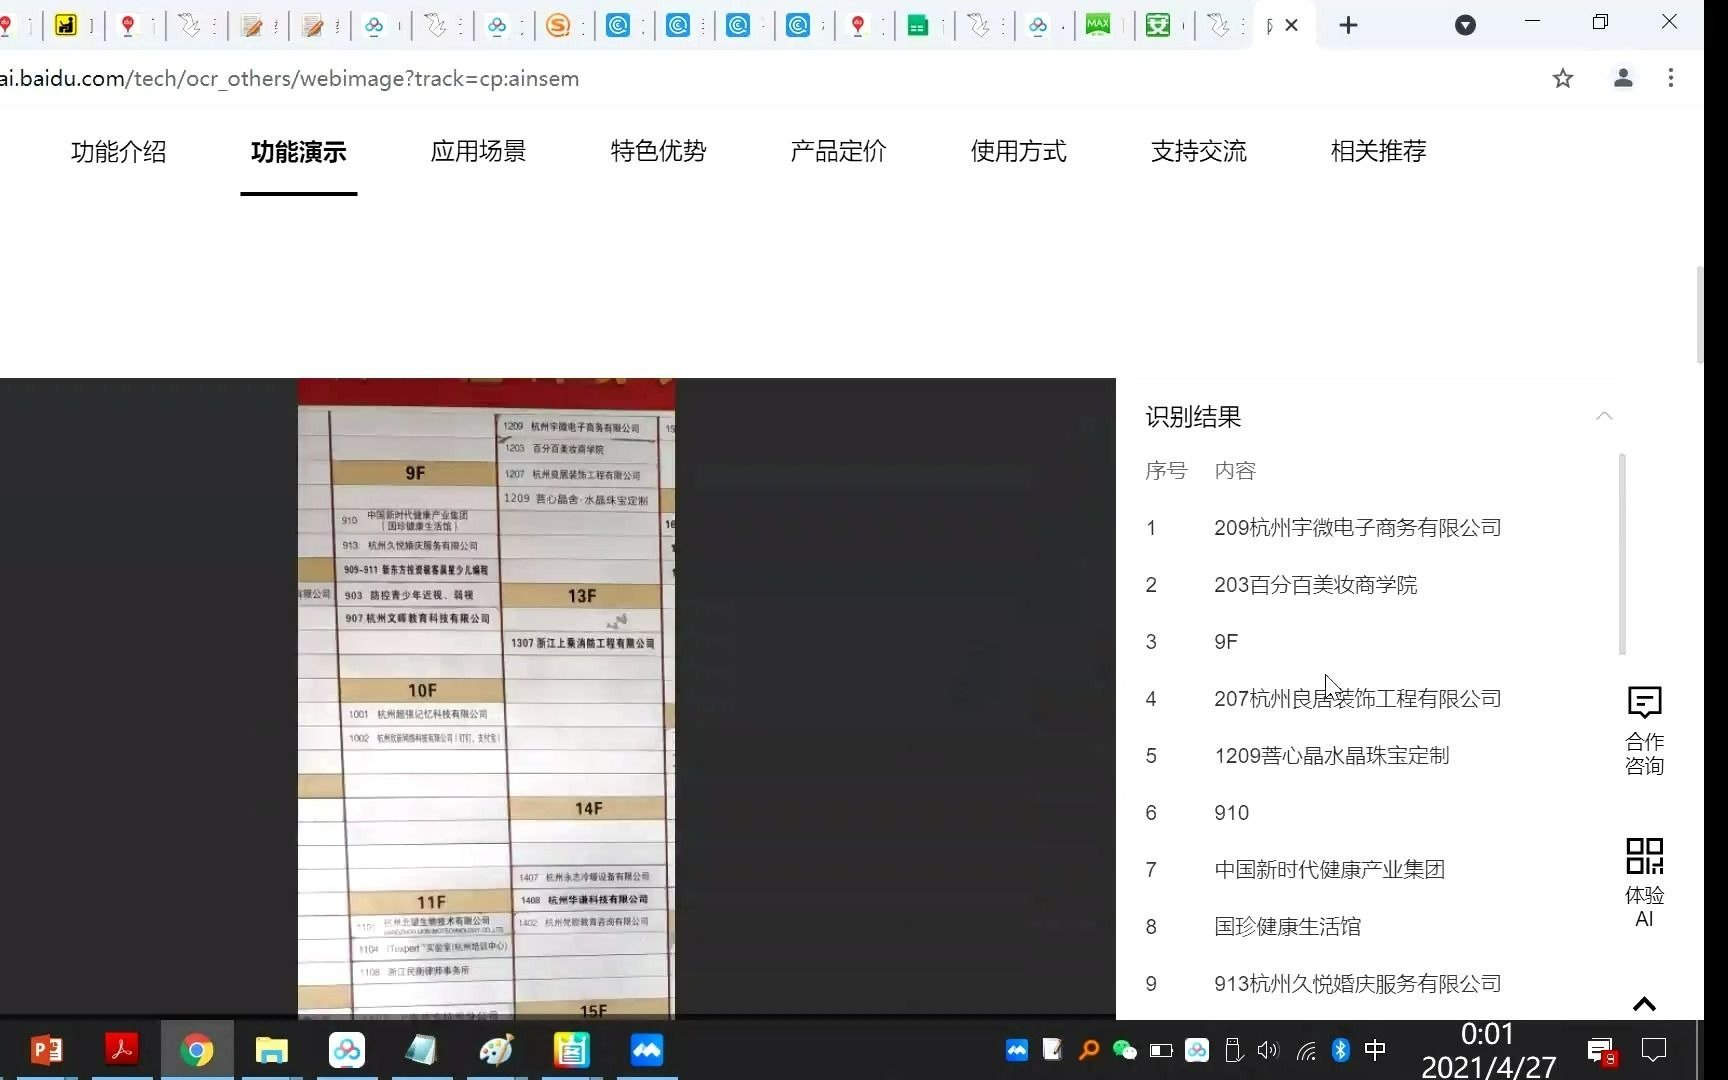Switch the 中 input method indicator
The height and width of the screenshot is (1080, 1728).
[x=1376, y=1050]
